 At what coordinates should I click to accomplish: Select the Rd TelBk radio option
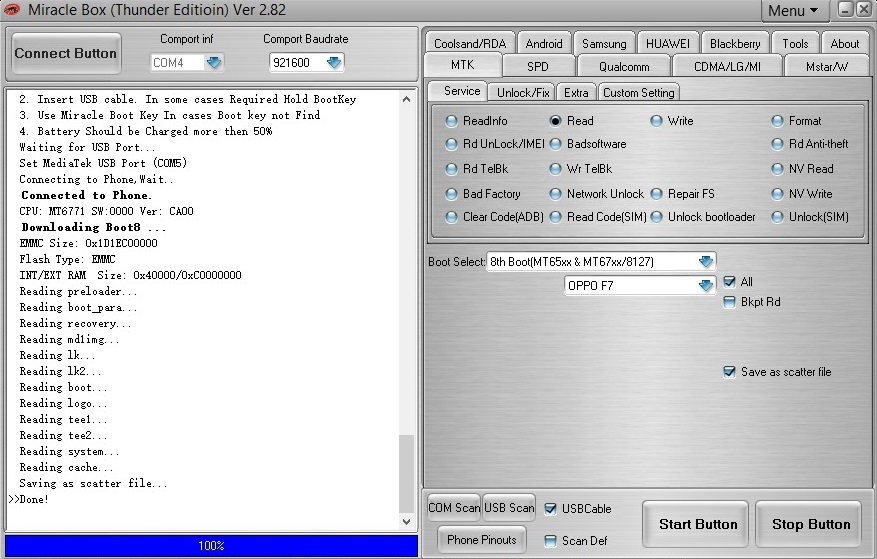(451, 168)
